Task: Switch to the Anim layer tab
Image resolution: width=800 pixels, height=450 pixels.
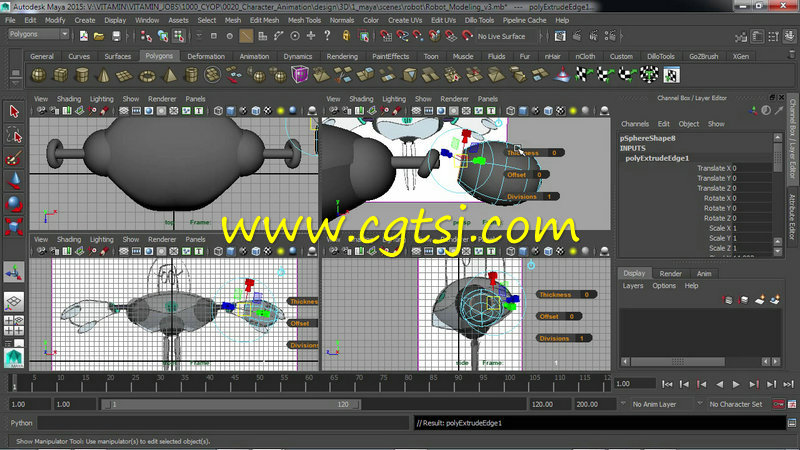Action: coord(704,273)
